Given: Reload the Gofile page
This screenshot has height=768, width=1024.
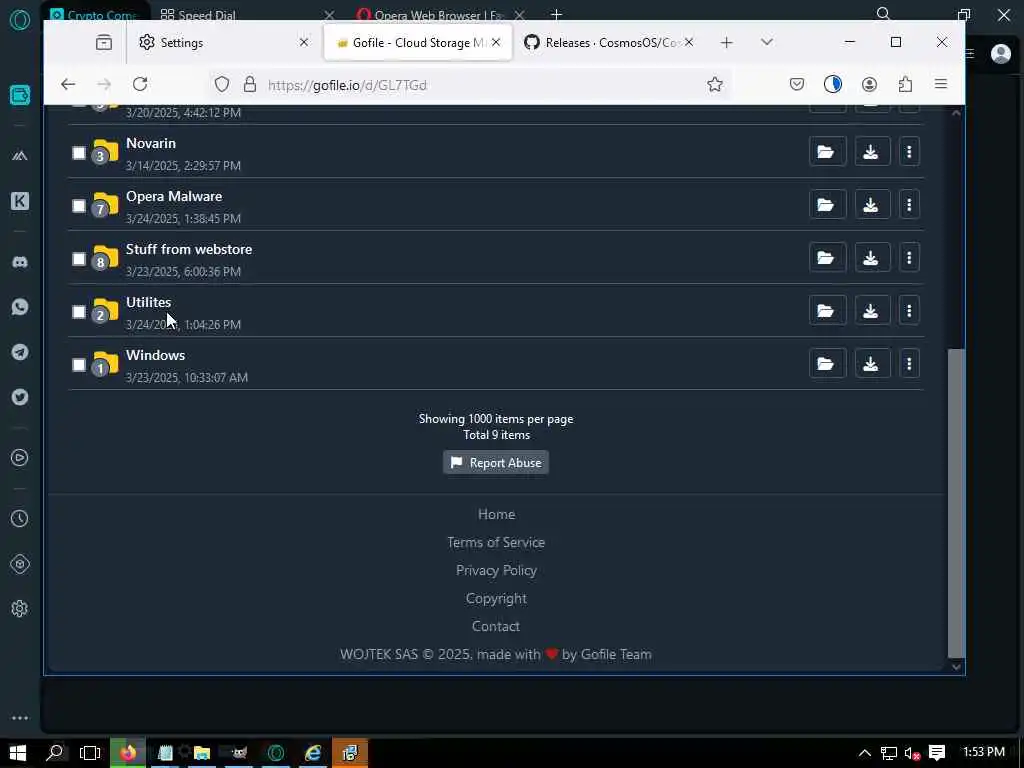Looking at the screenshot, I should pyautogui.click(x=140, y=84).
